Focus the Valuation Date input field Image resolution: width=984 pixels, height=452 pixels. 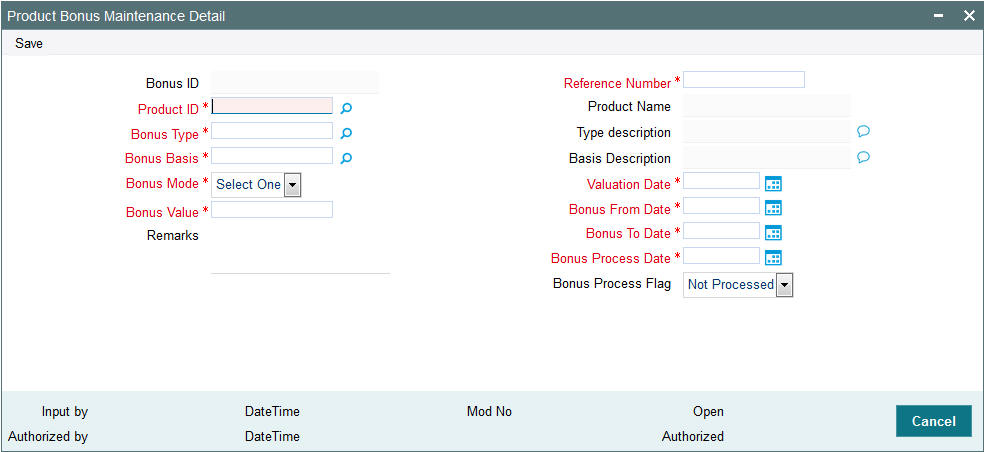click(x=722, y=181)
